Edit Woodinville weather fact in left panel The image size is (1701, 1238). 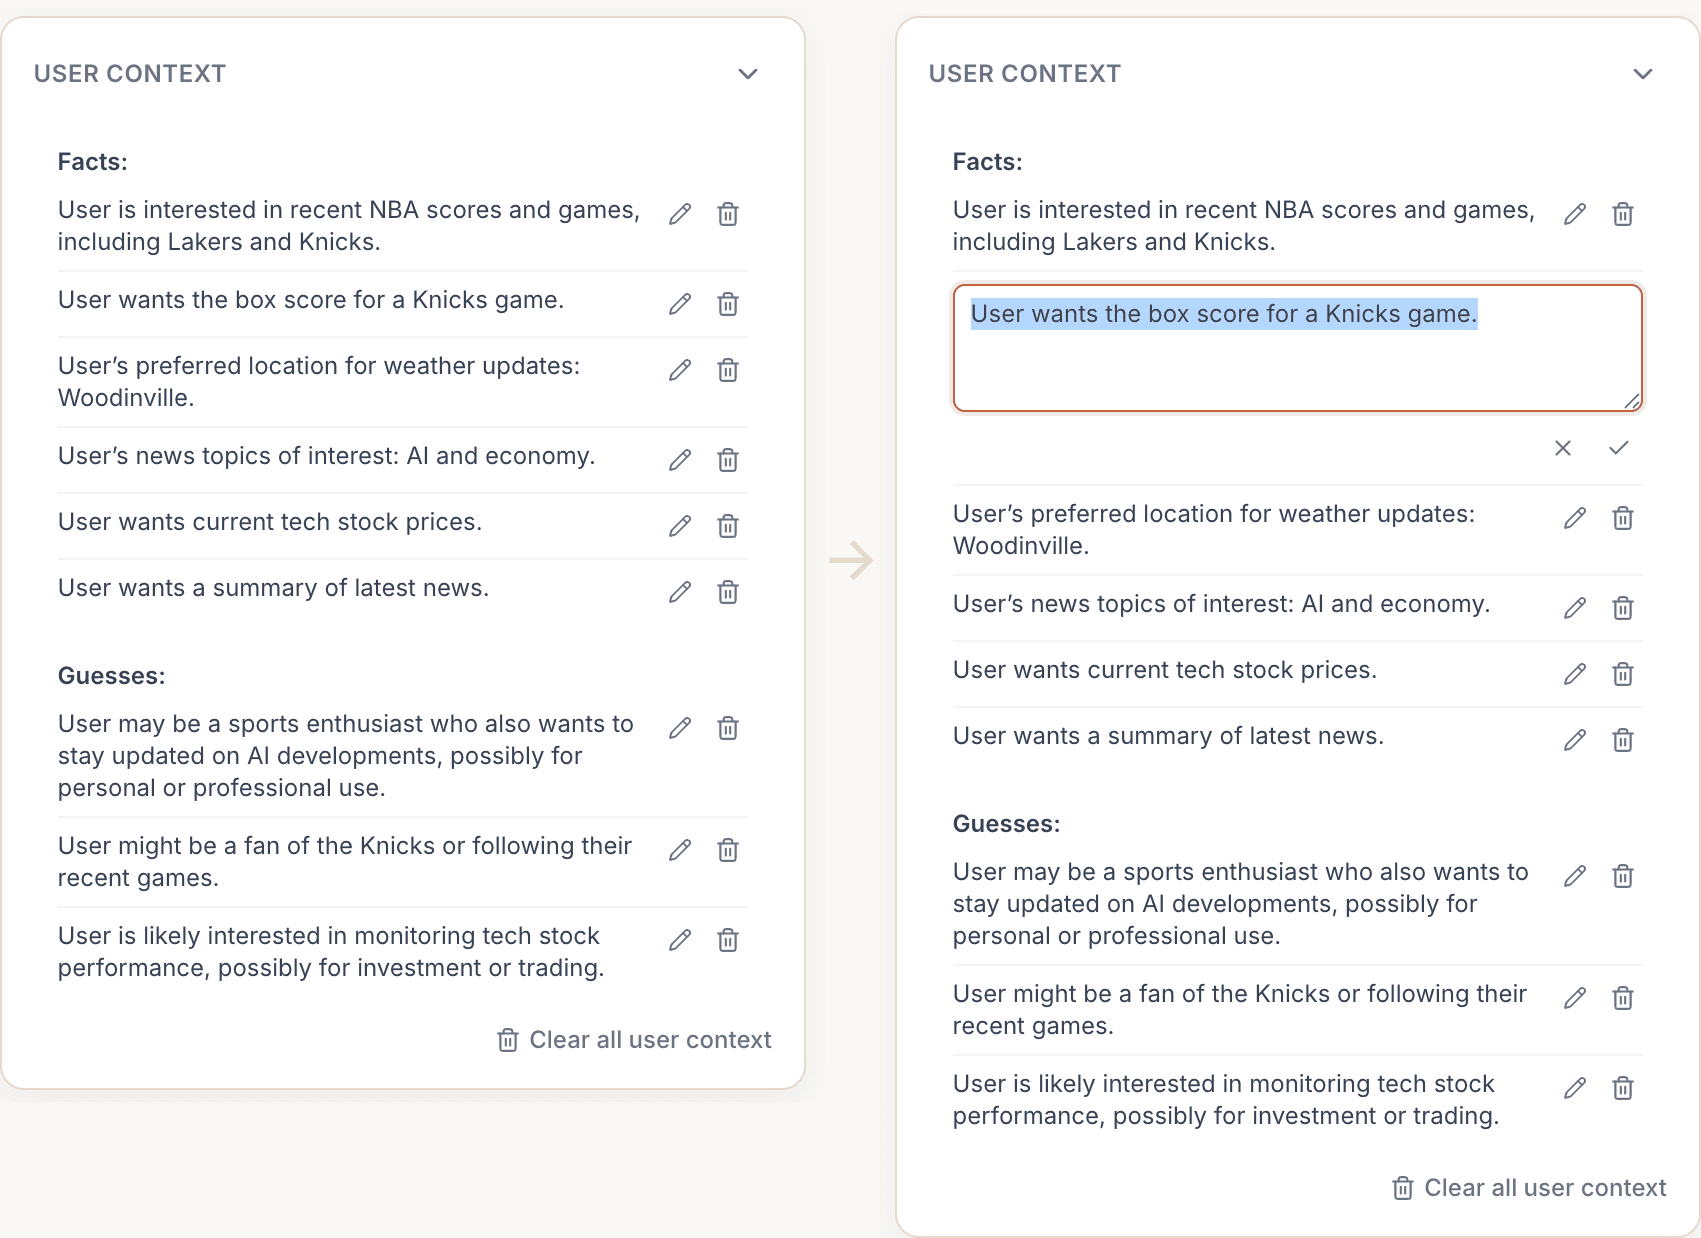click(x=680, y=370)
